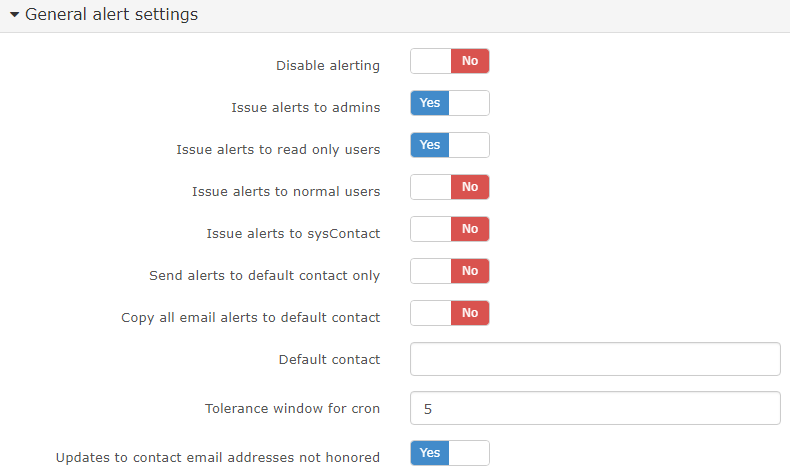
Task: Toggle Updates to contact email addresses switch
Action: (449, 453)
